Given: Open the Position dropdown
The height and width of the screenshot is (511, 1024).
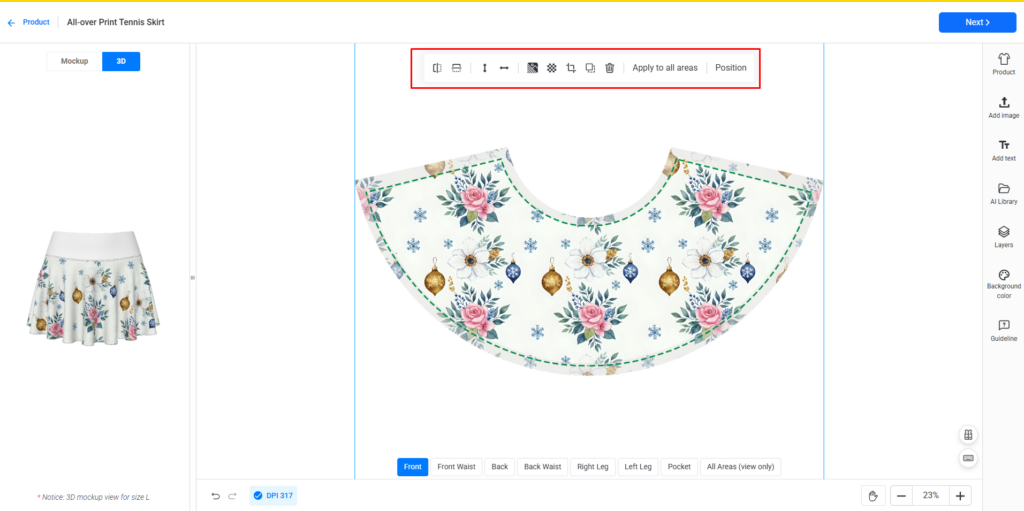Looking at the screenshot, I should 730,68.
